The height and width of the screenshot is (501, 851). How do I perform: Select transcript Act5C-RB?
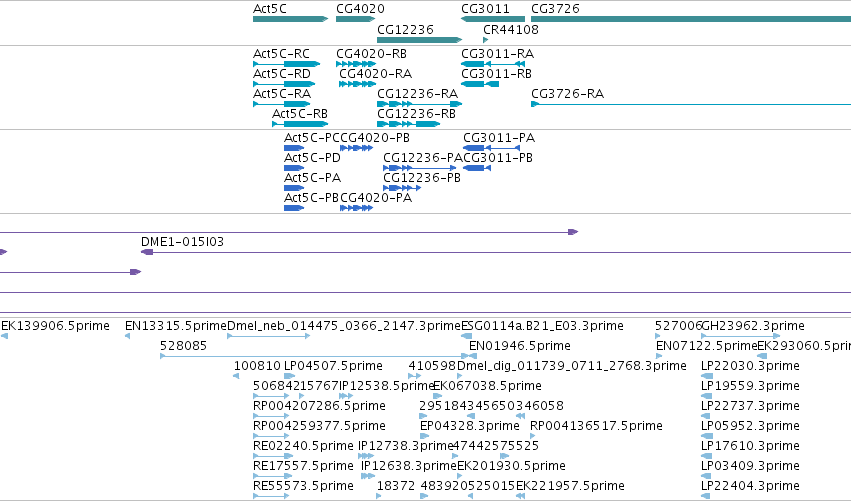(x=300, y=124)
